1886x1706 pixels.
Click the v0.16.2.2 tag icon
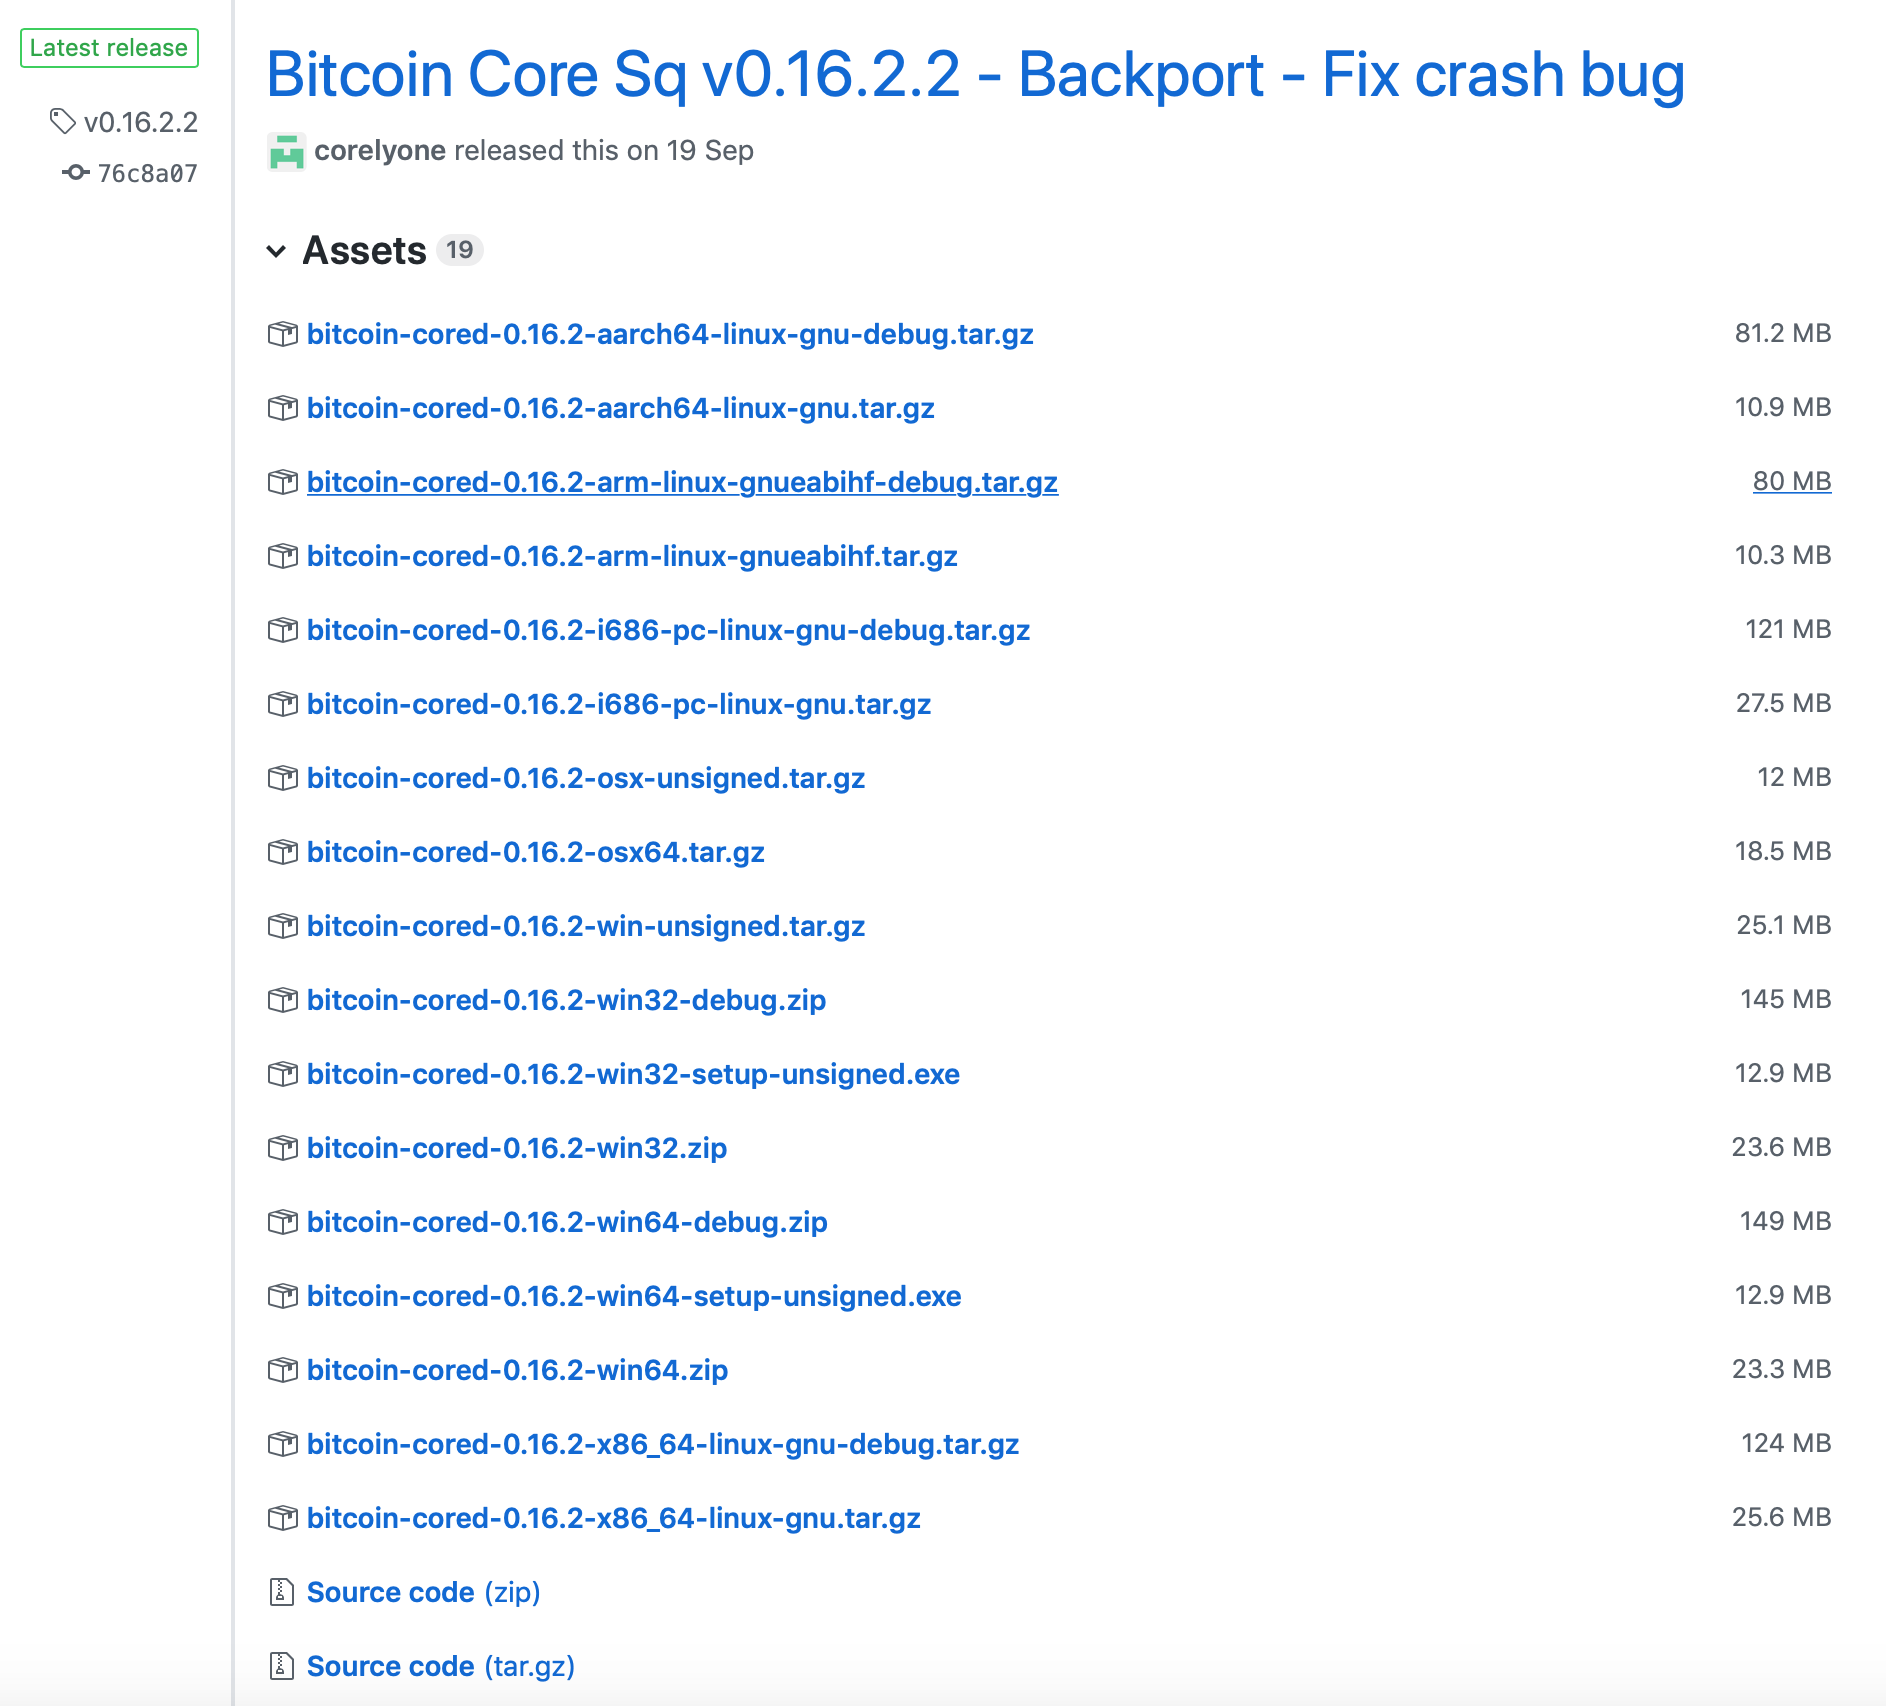click(x=62, y=122)
